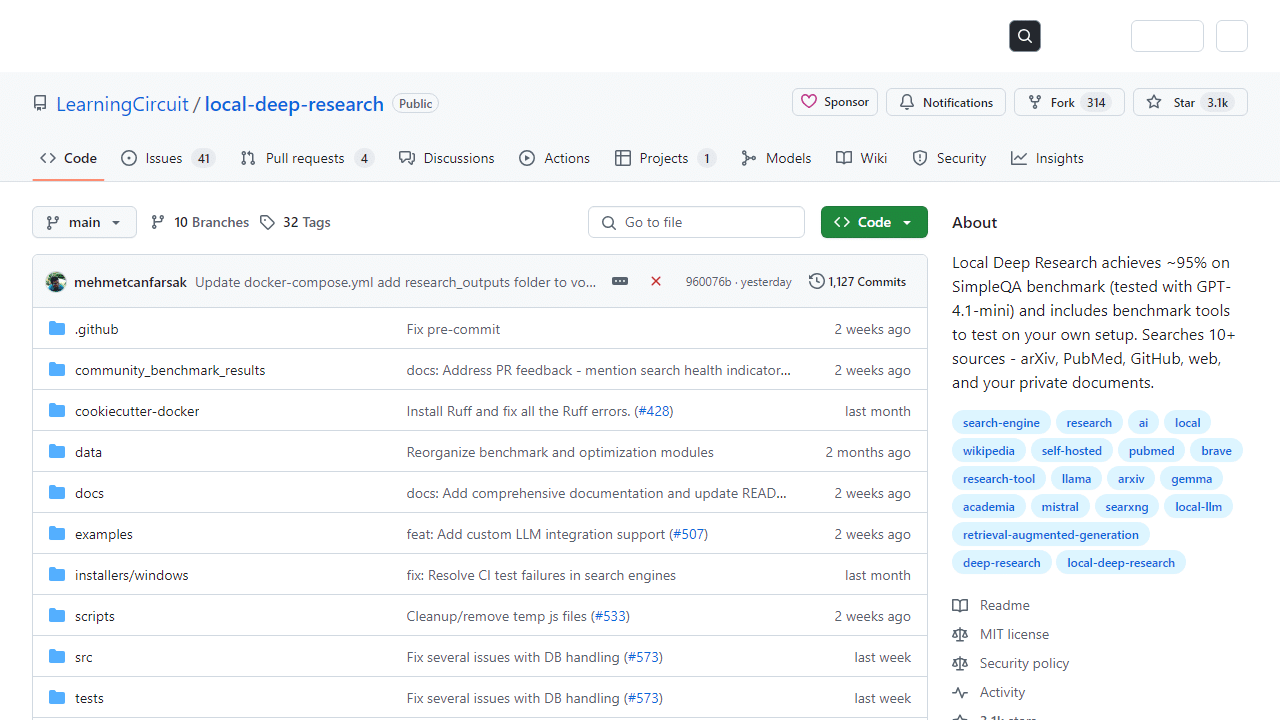The image size is (1280, 720).
Task: Select the self-hosted topic tag
Action: 1072,451
